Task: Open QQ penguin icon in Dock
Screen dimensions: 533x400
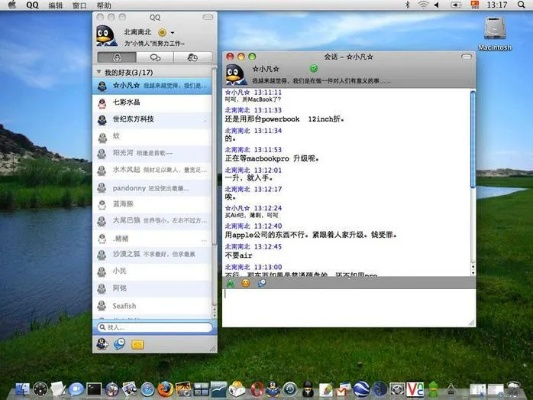Action: click(x=272, y=389)
